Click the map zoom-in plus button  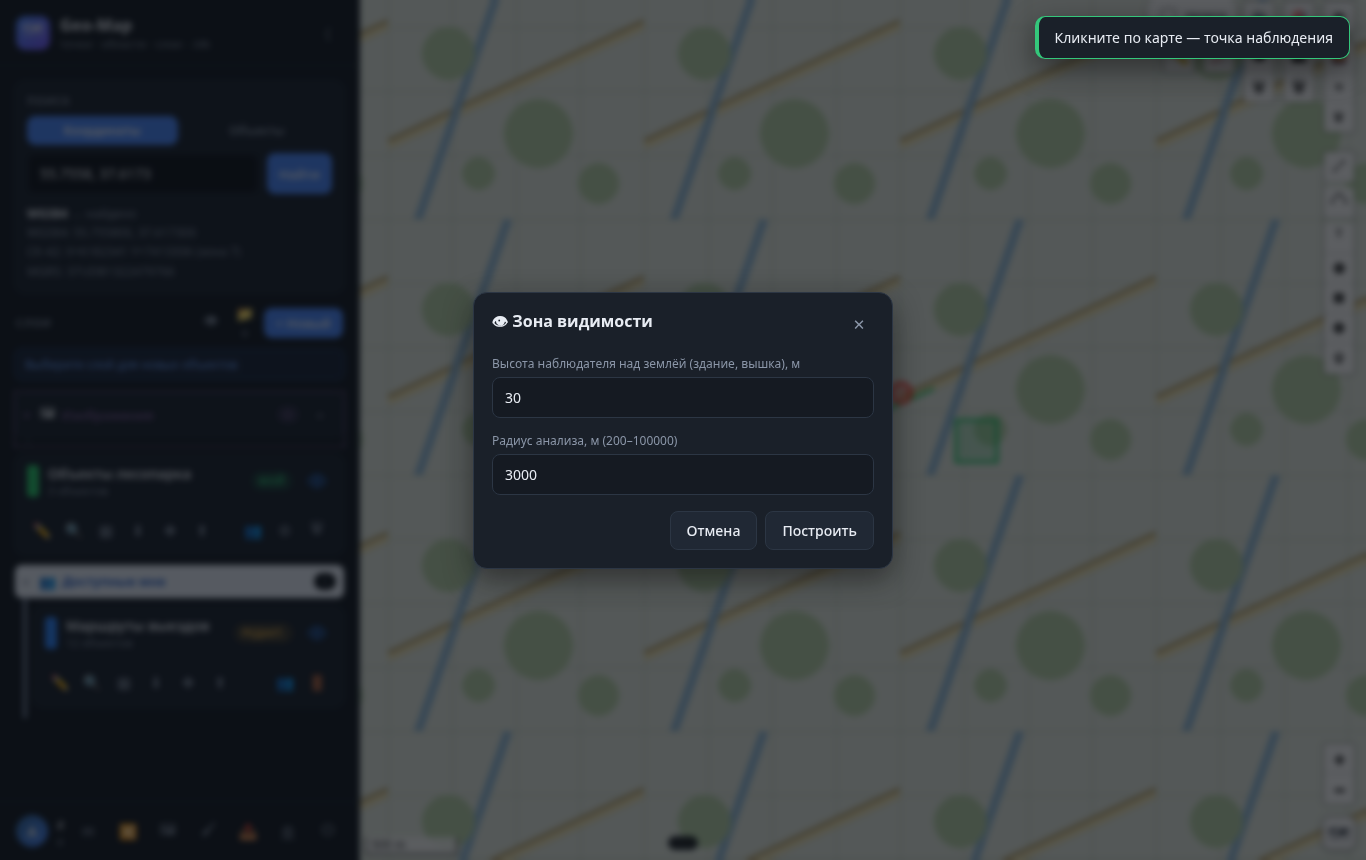pyautogui.click(x=1340, y=760)
